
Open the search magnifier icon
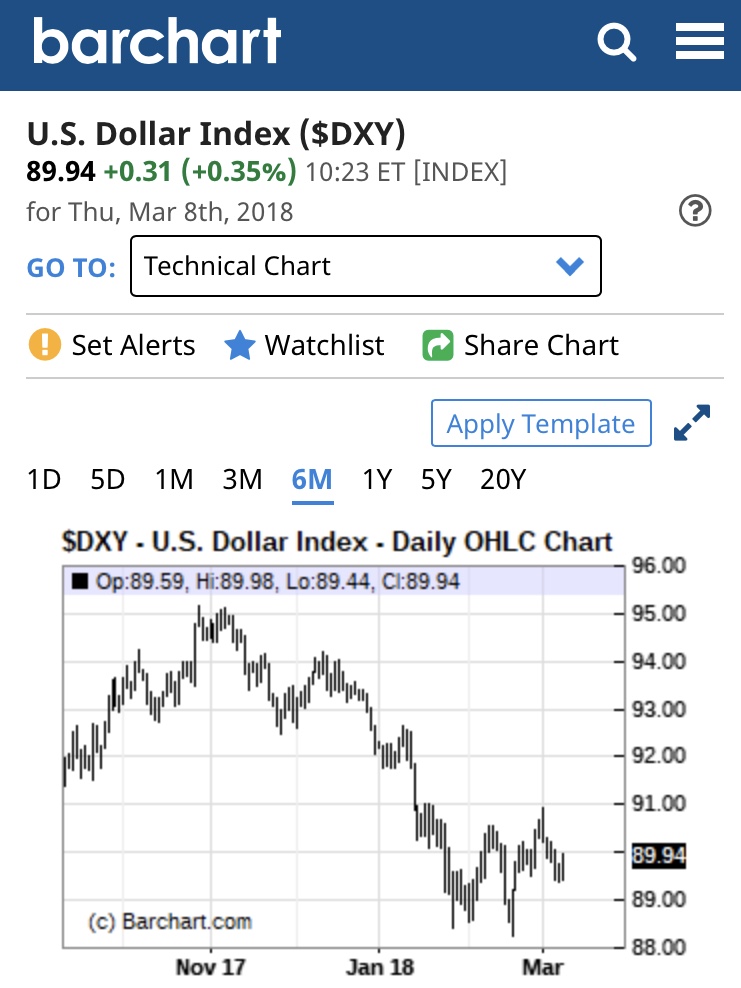(x=616, y=42)
